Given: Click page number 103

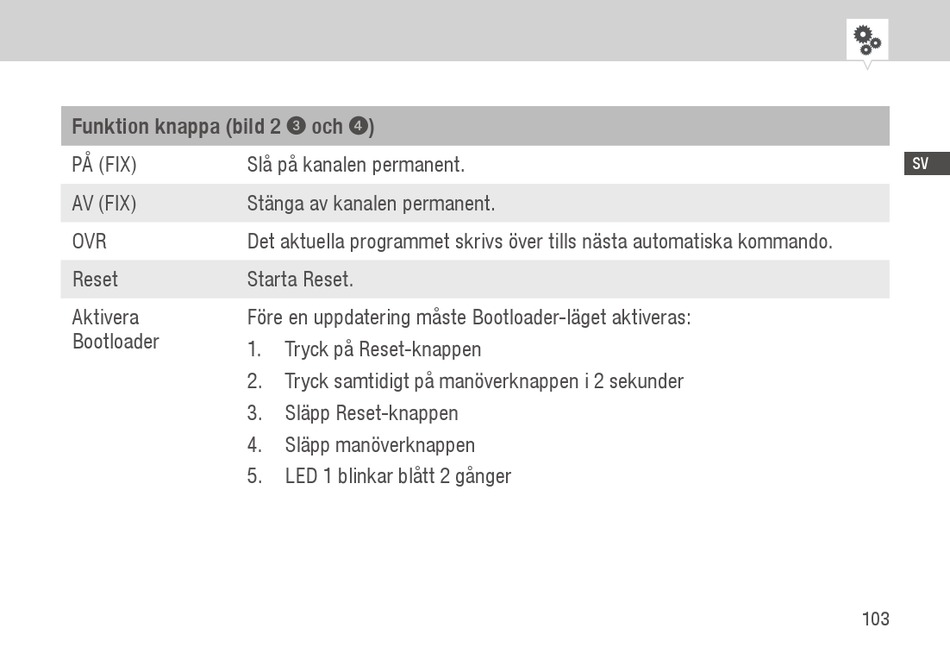Looking at the screenshot, I should click(x=875, y=619).
